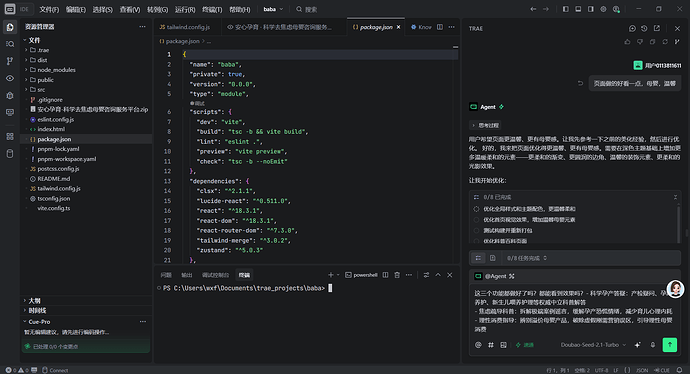
Task: Split the editor with the layout icon
Action: (x=440, y=27)
